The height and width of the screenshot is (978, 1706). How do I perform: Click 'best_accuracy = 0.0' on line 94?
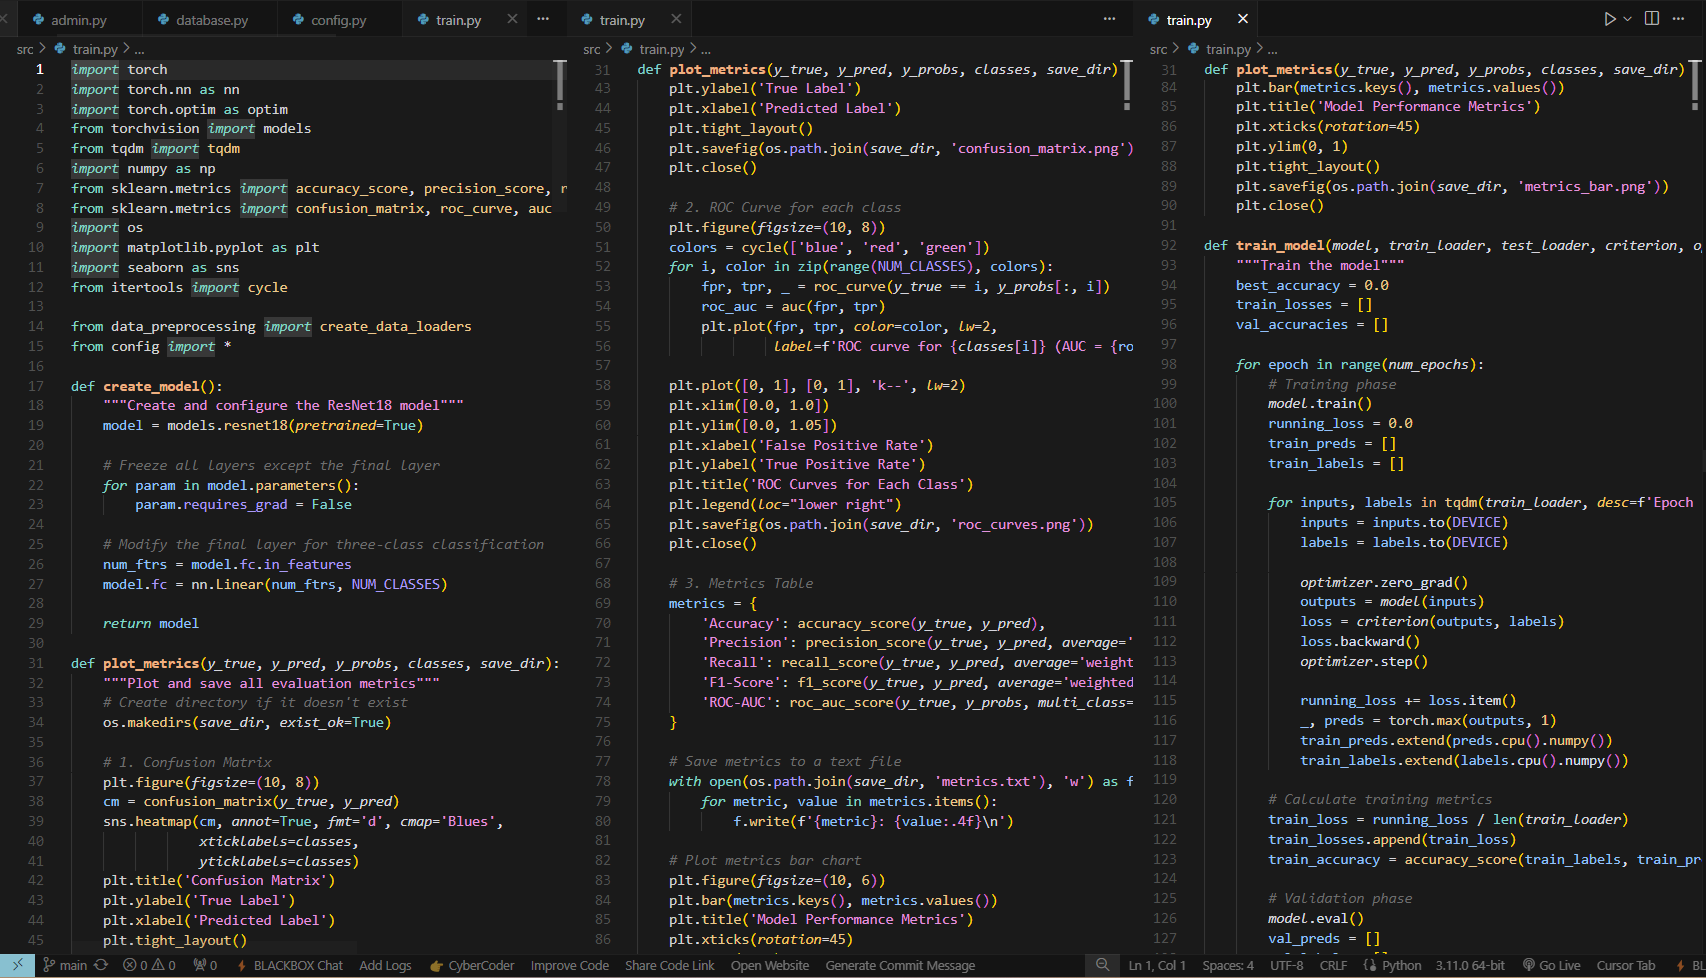click(x=1312, y=285)
